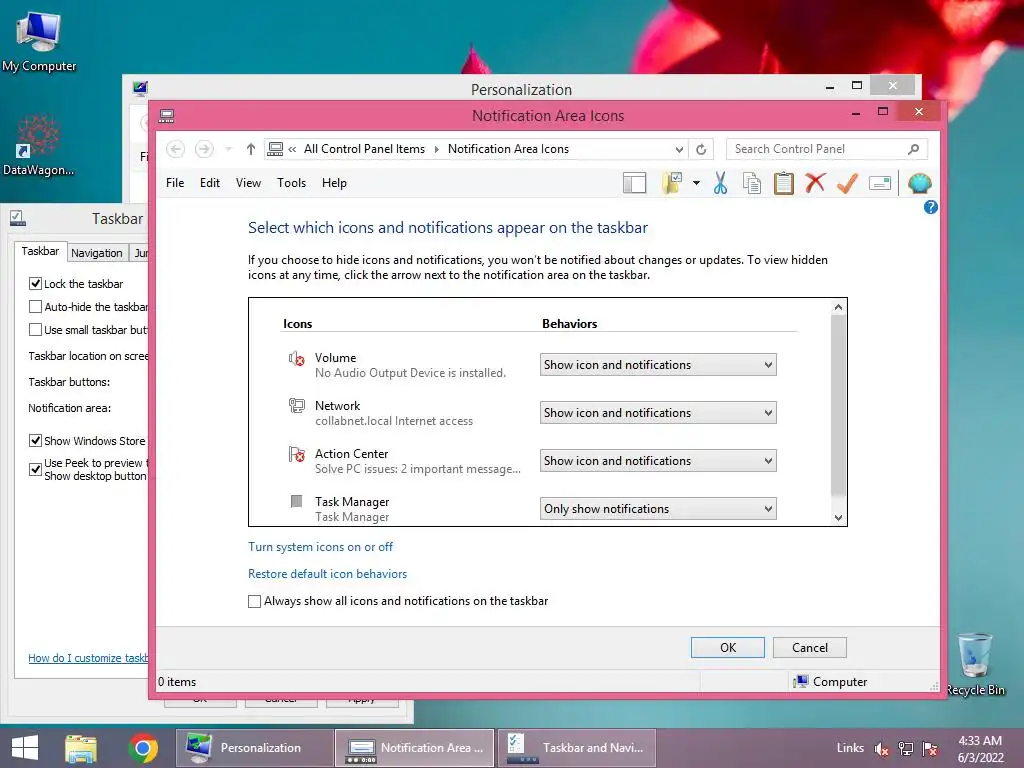Refresh the Notification Area Icons page
Image resolution: width=1024 pixels, height=768 pixels.
pyautogui.click(x=701, y=149)
